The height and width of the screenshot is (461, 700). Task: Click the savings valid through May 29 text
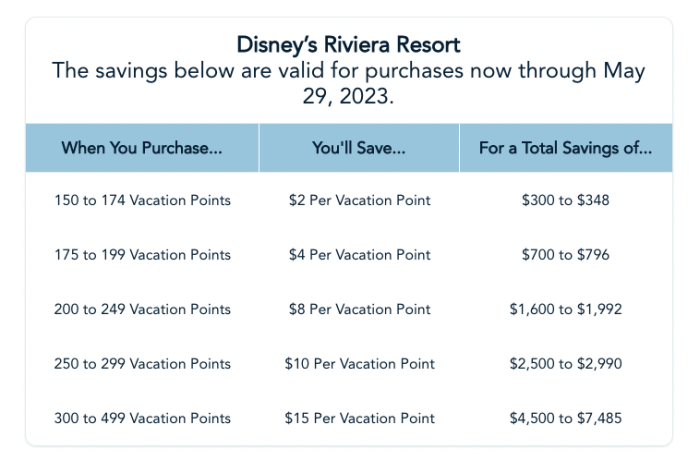pos(349,86)
